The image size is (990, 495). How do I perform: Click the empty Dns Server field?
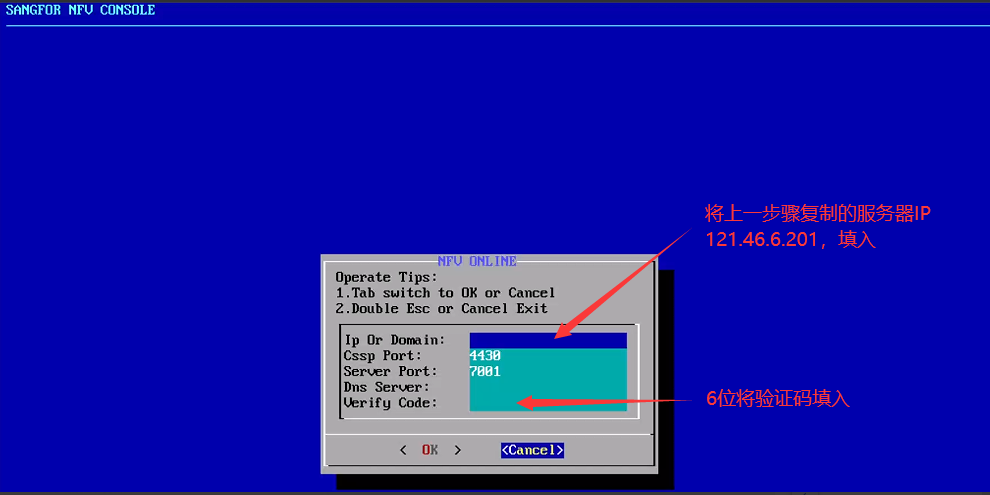click(x=547, y=387)
